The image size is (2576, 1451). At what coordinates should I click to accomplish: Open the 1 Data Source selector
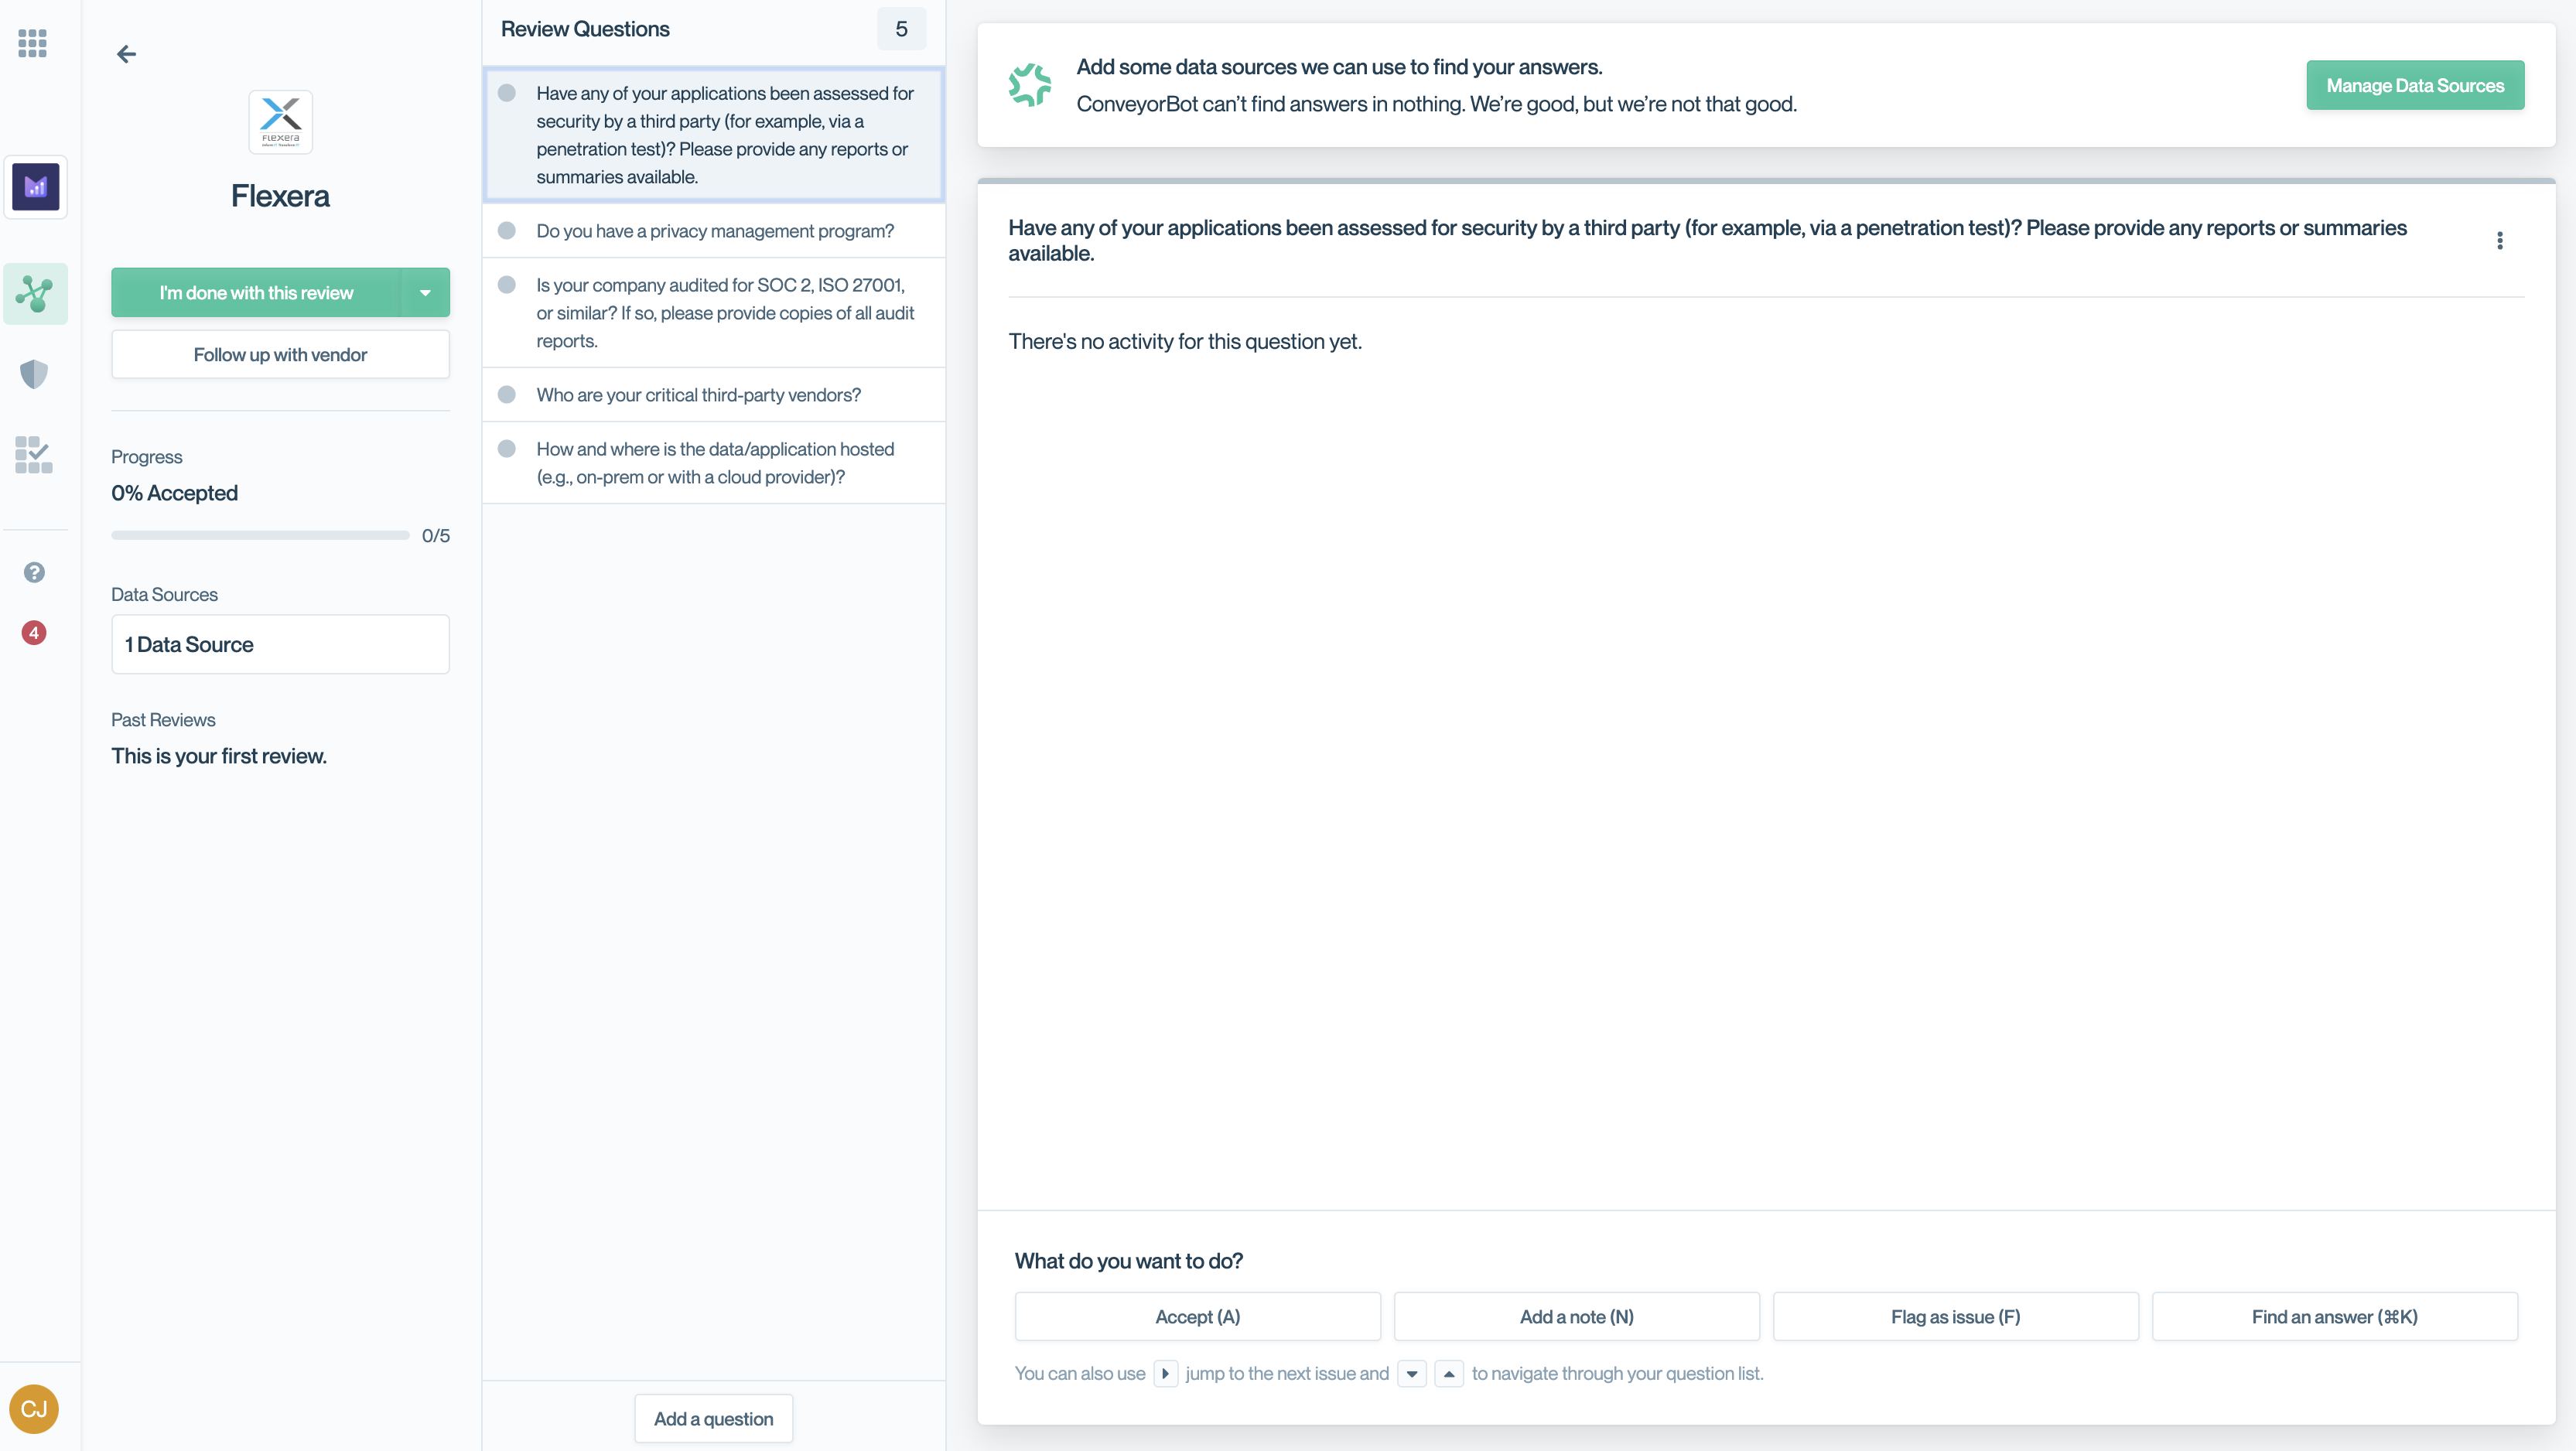click(280, 644)
